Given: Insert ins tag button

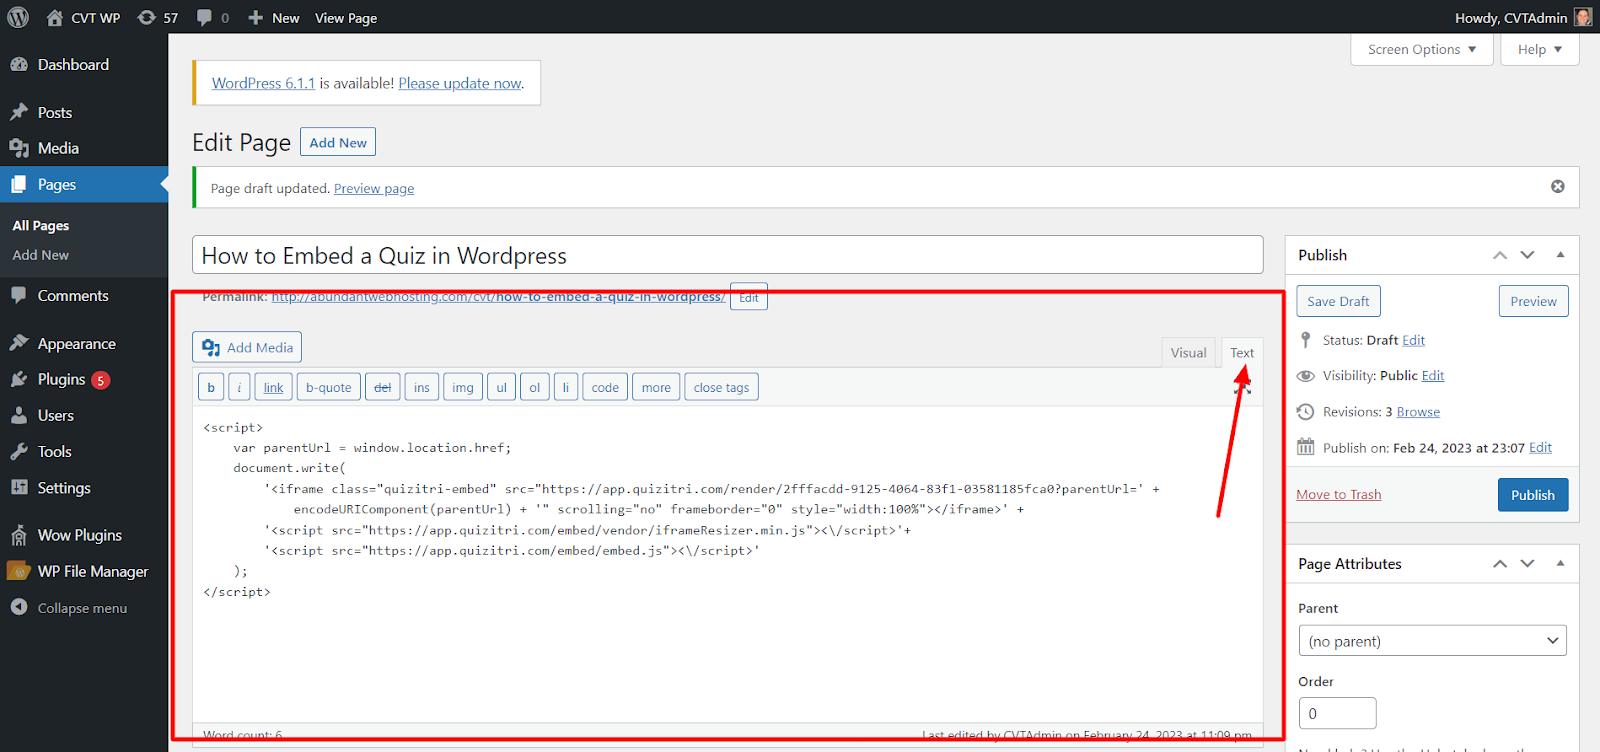Looking at the screenshot, I should (422, 387).
